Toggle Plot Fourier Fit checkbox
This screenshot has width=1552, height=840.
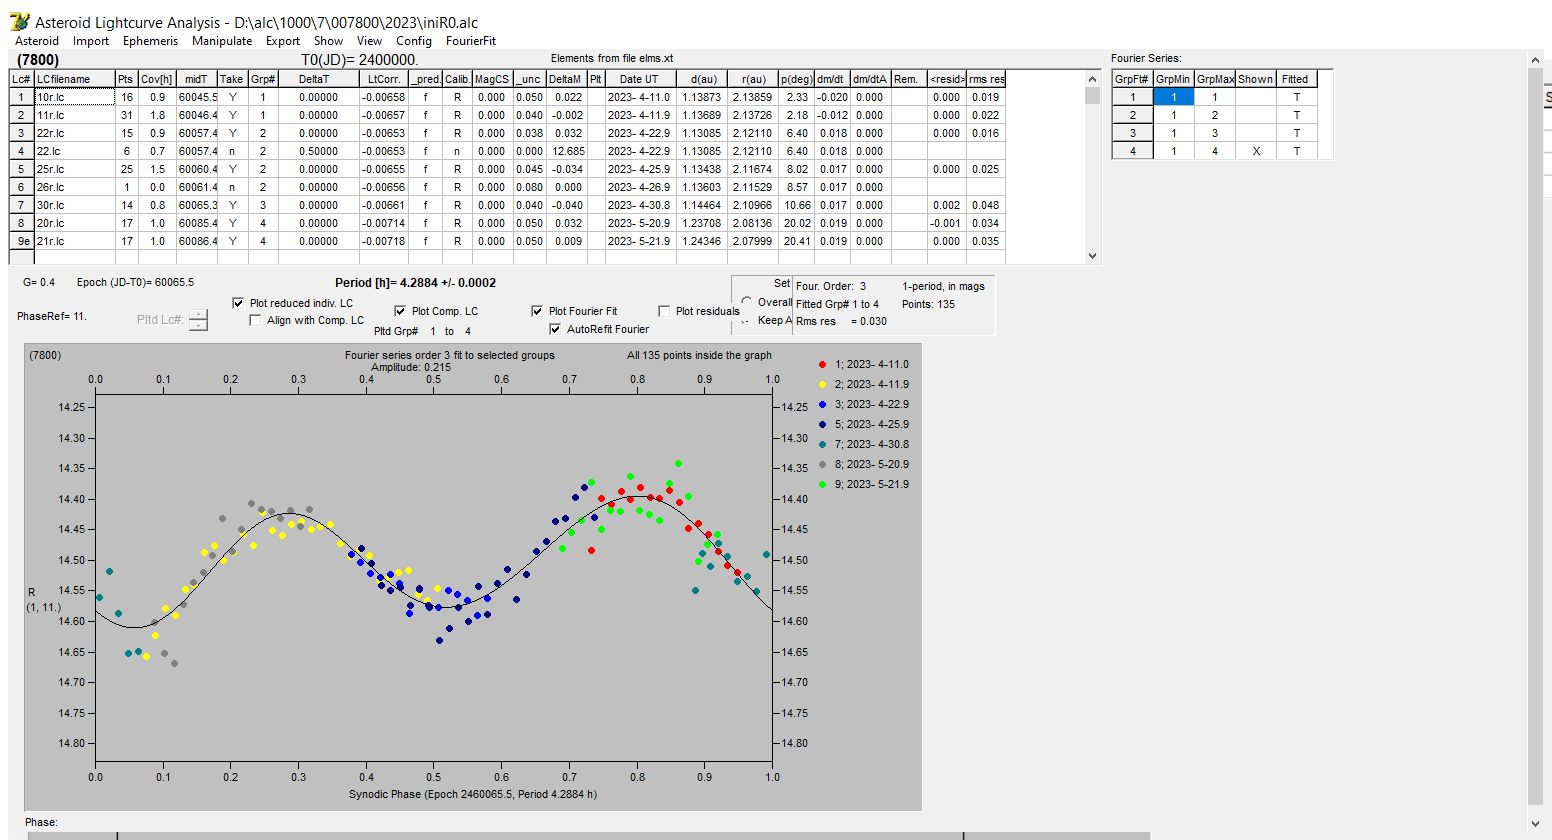pos(537,311)
